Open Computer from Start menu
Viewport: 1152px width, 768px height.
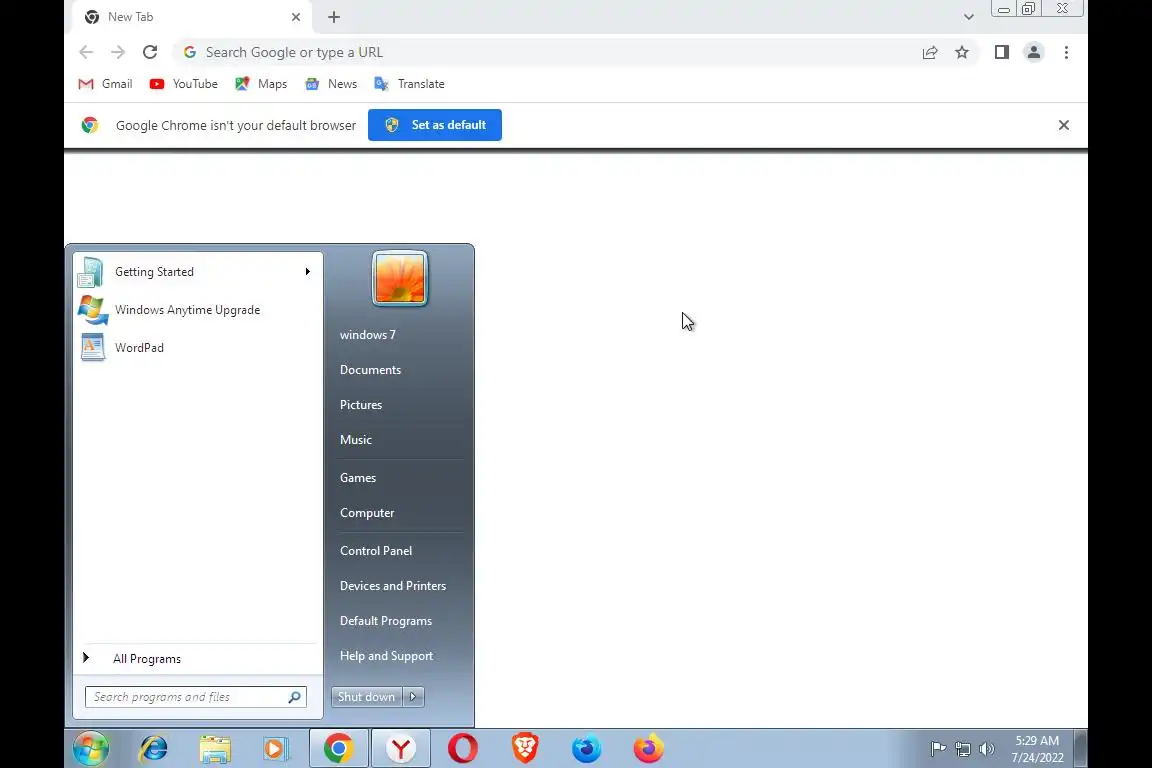367,513
